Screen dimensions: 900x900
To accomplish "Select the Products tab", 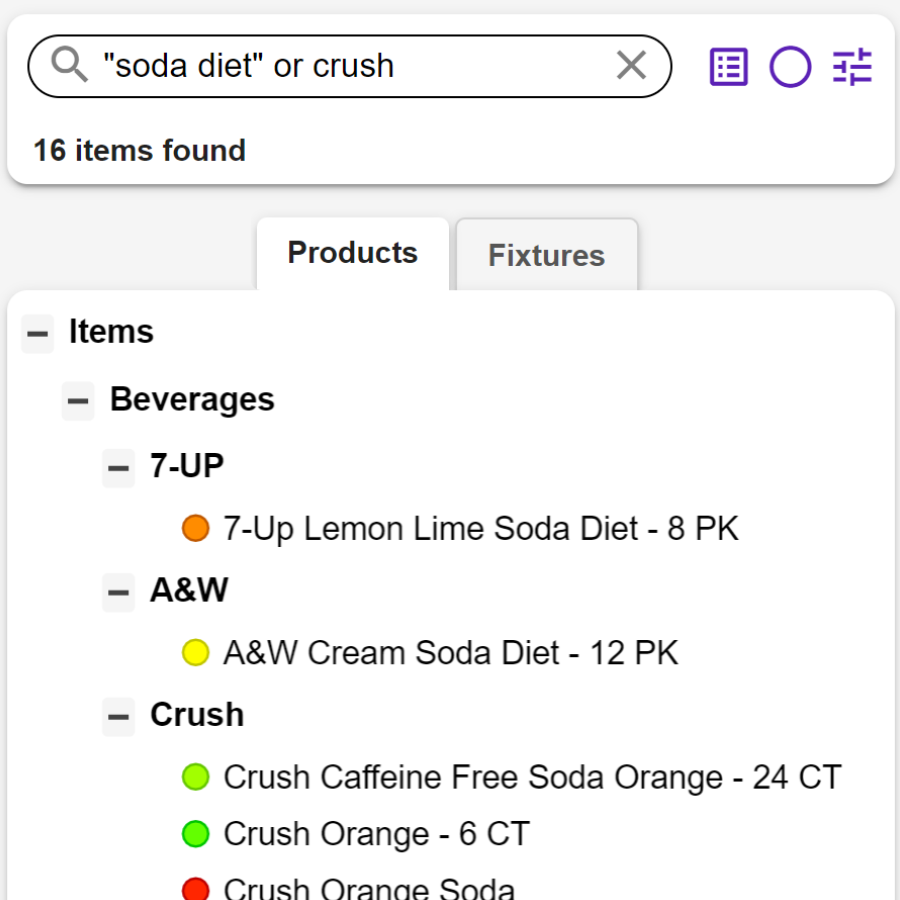I will point(352,253).
